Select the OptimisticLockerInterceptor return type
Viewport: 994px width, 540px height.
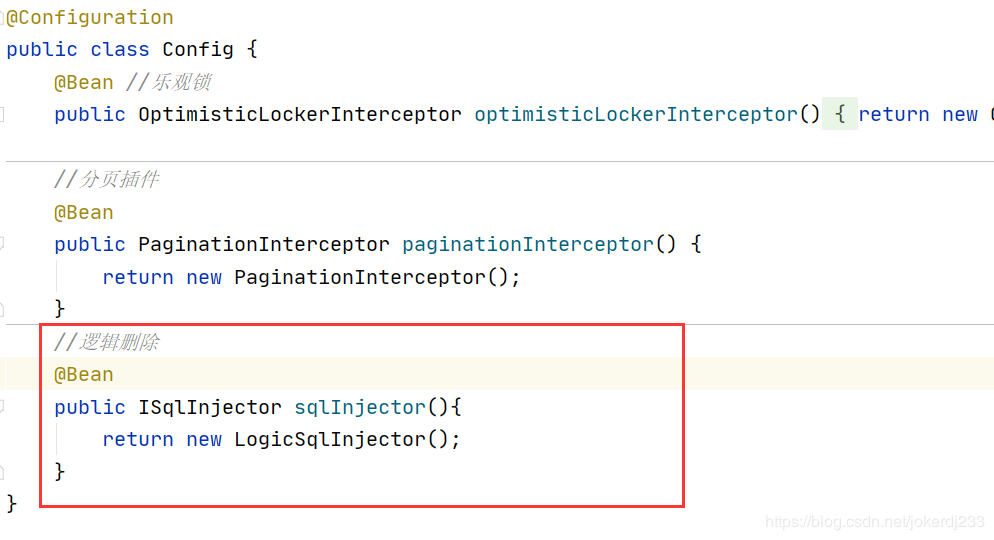pyautogui.click(x=300, y=114)
